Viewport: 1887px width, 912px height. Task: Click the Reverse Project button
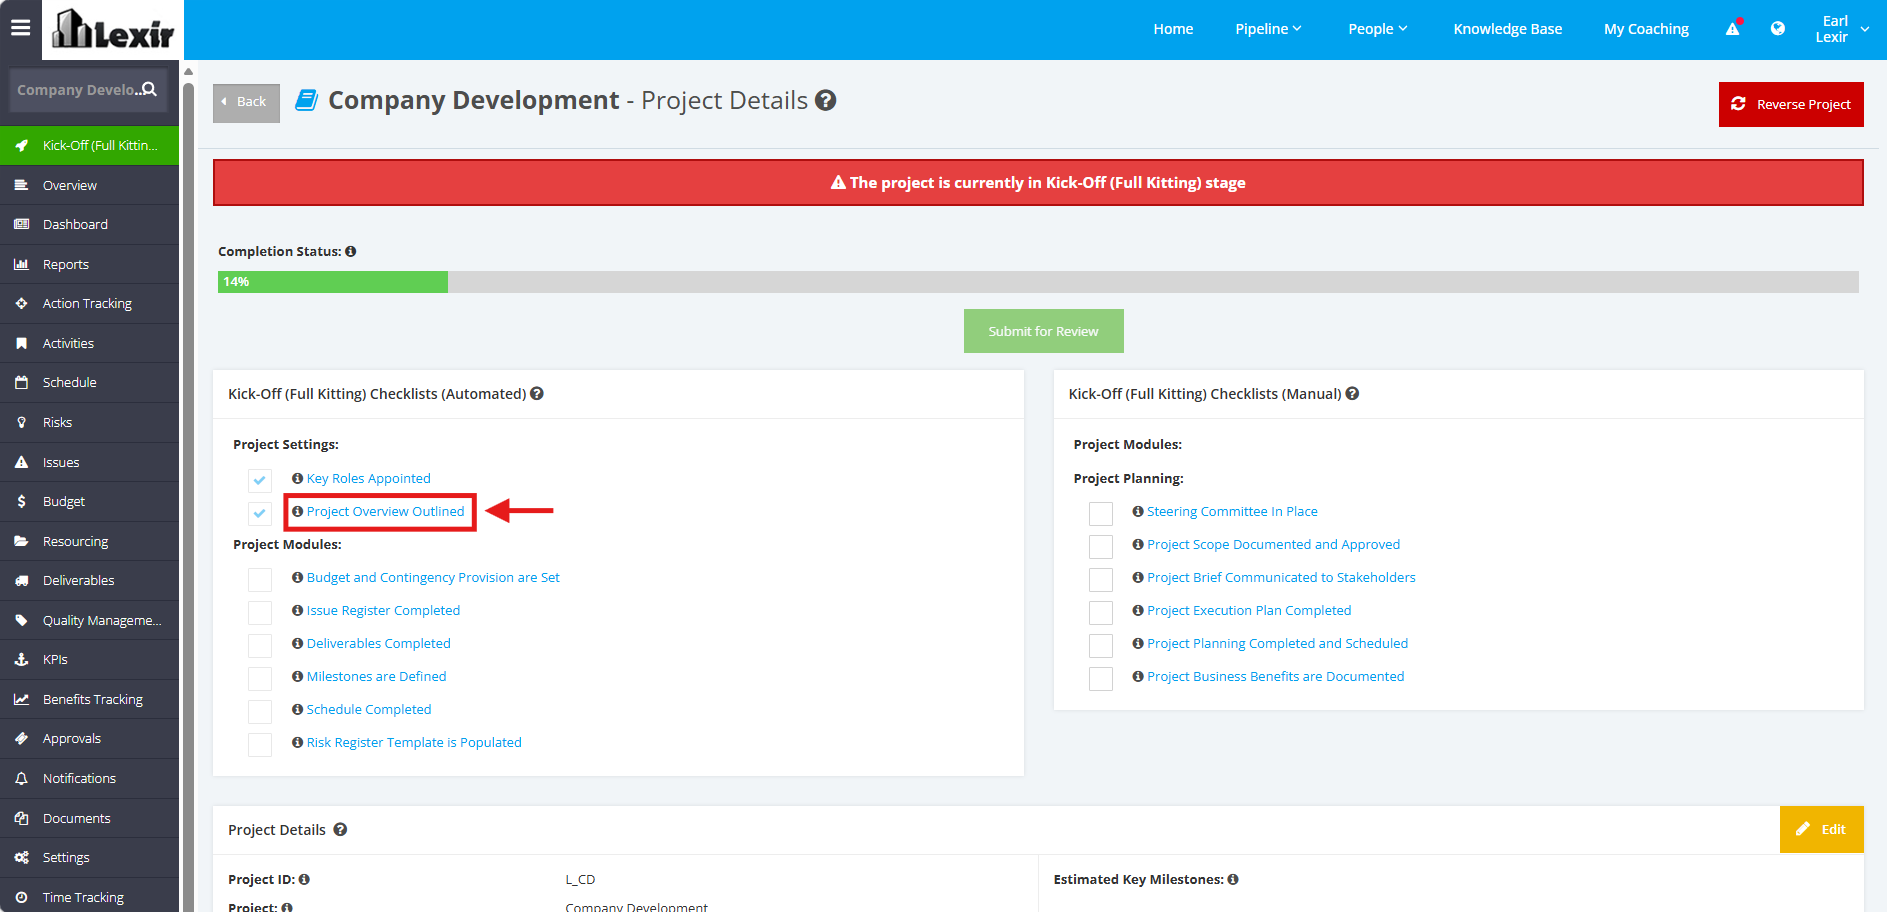click(1791, 104)
